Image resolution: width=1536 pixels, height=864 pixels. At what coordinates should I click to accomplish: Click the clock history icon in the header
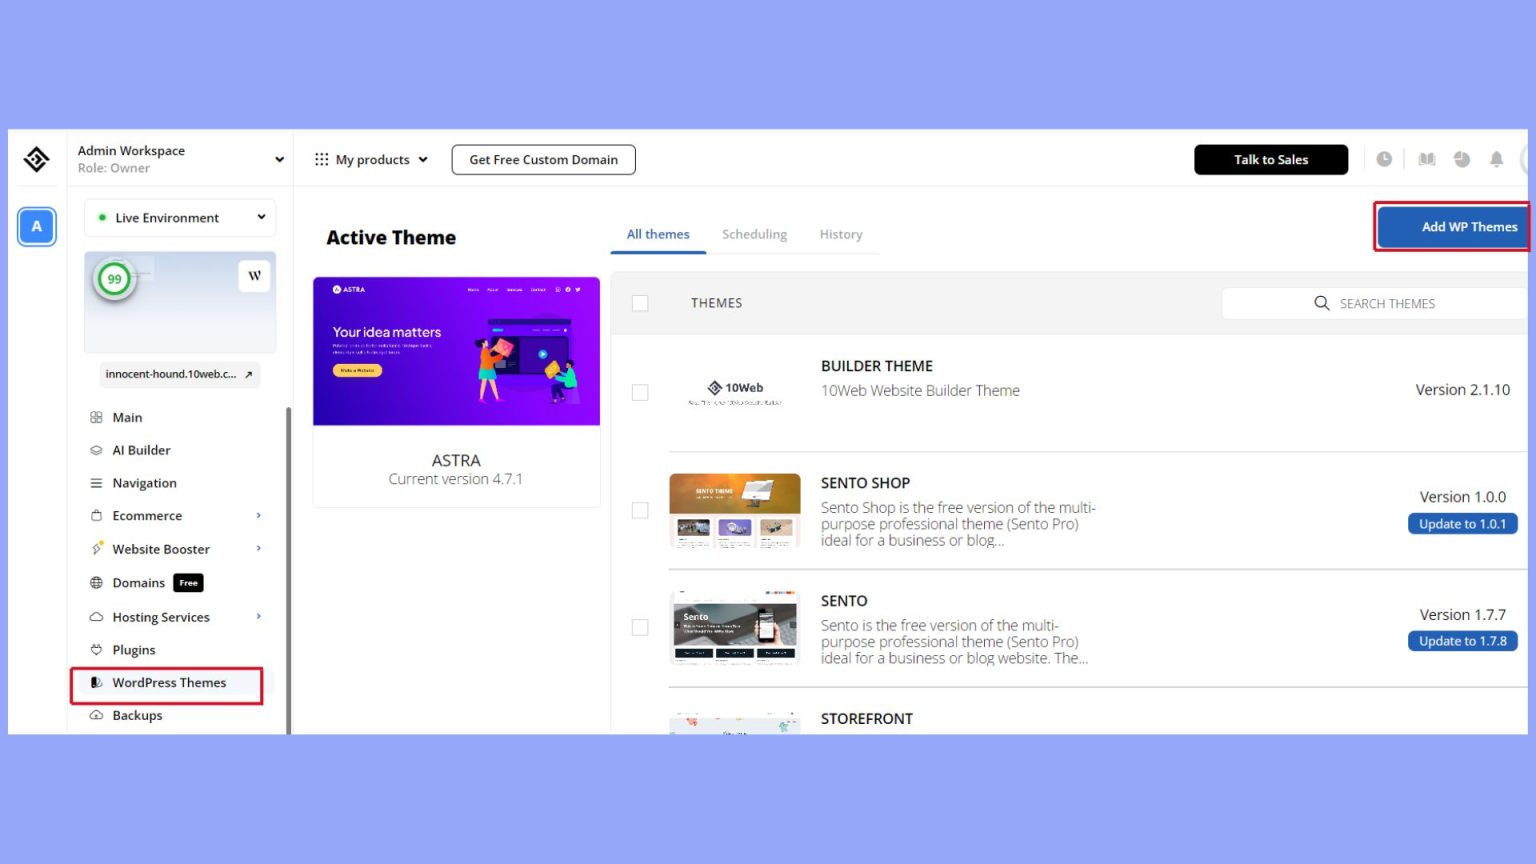tap(1385, 159)
